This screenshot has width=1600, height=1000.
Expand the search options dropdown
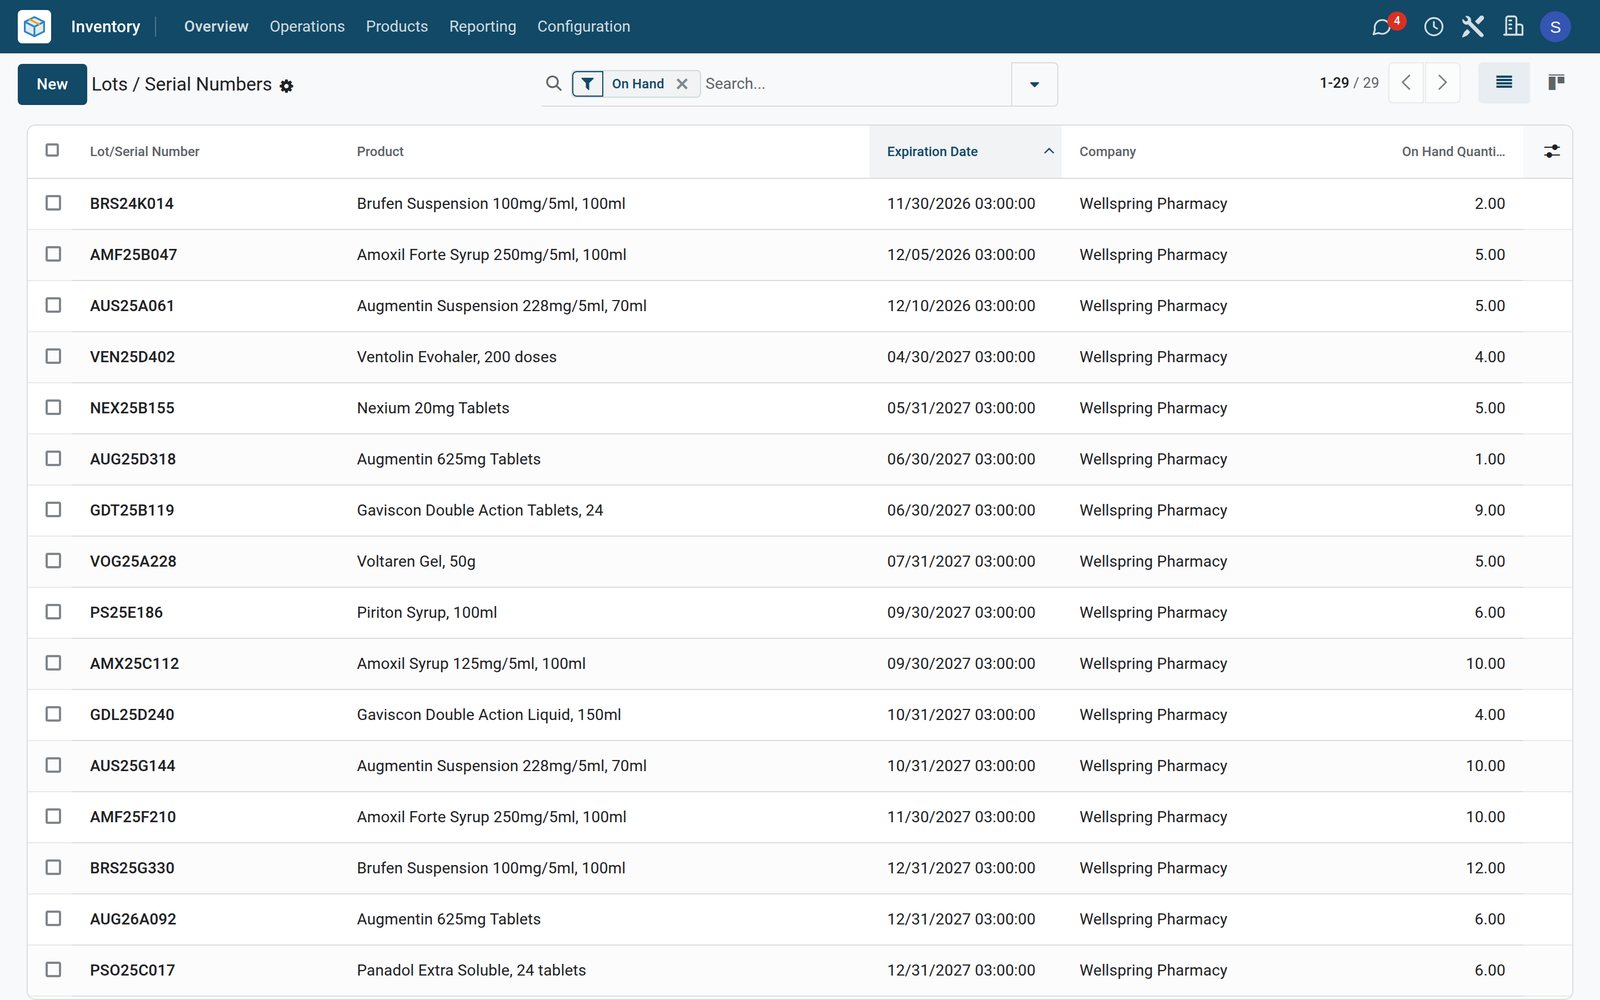(1035, 84)
